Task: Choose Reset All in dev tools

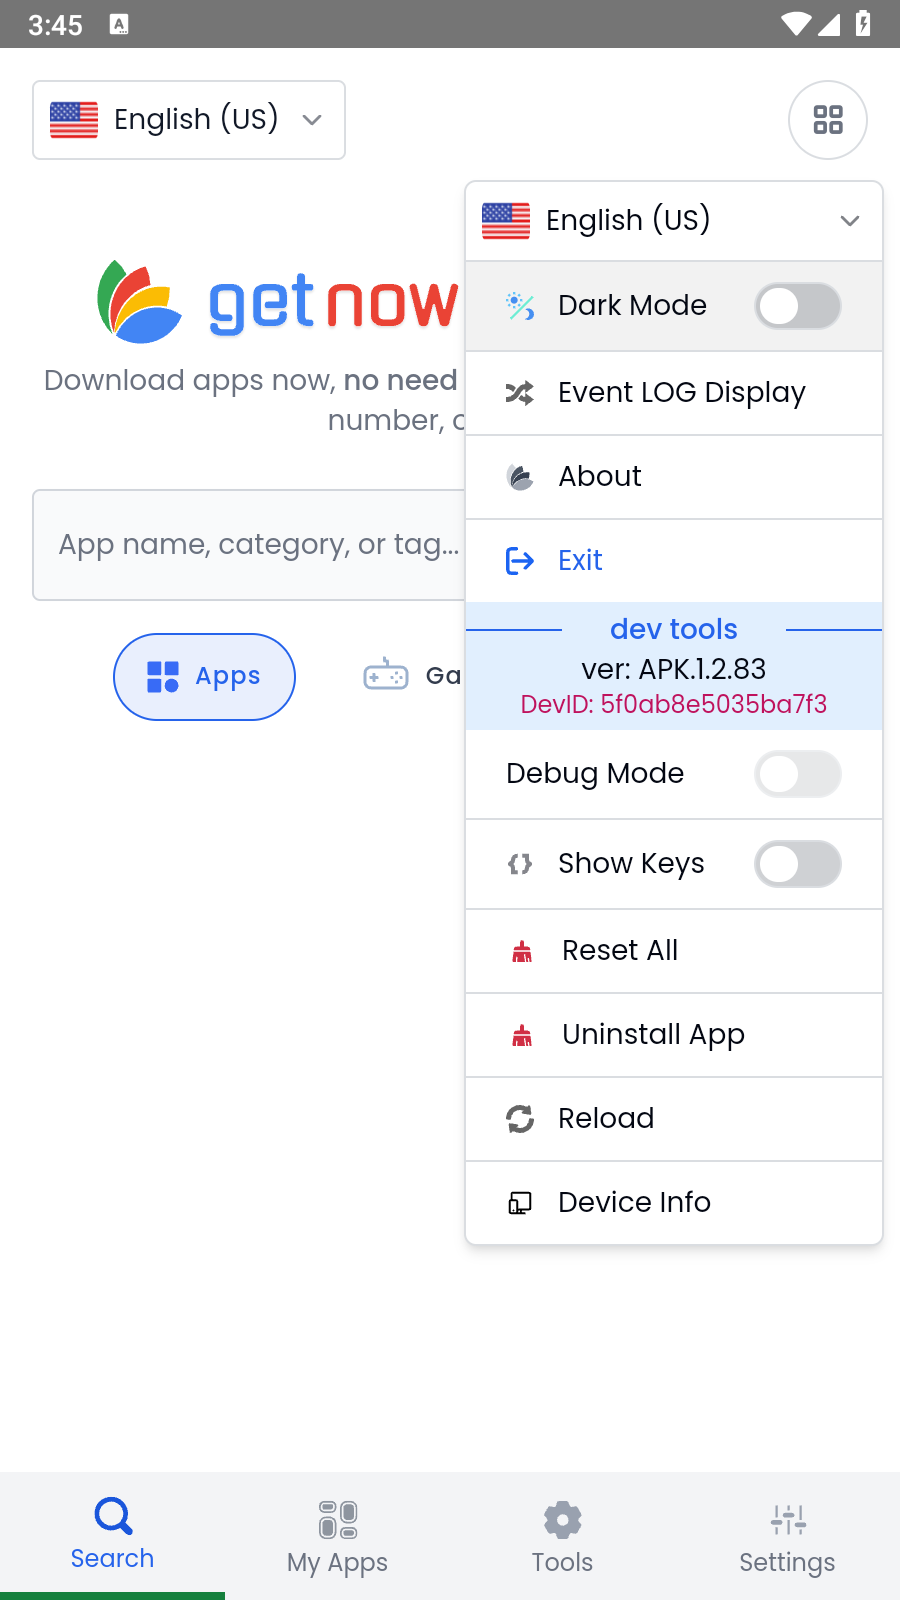Action: point(620,951)
